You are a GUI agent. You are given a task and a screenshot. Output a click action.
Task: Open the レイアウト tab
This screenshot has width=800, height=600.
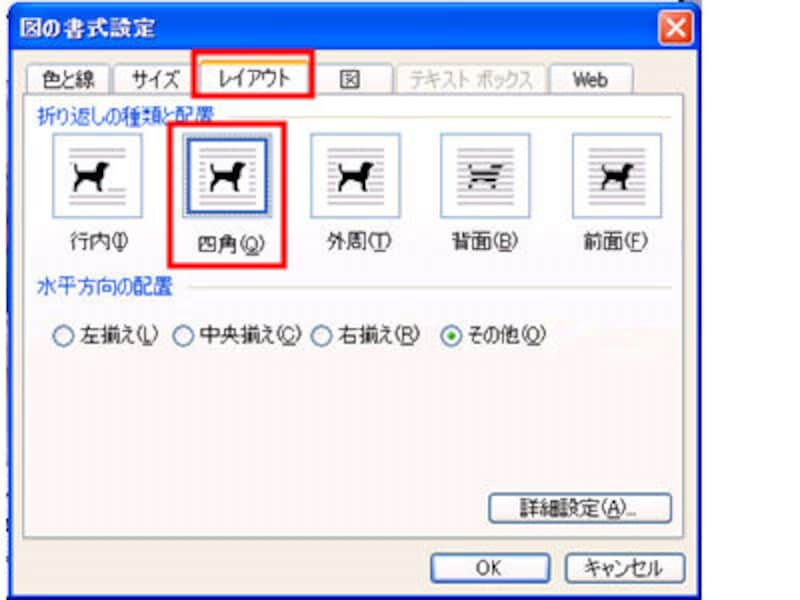tap(254, 78)
